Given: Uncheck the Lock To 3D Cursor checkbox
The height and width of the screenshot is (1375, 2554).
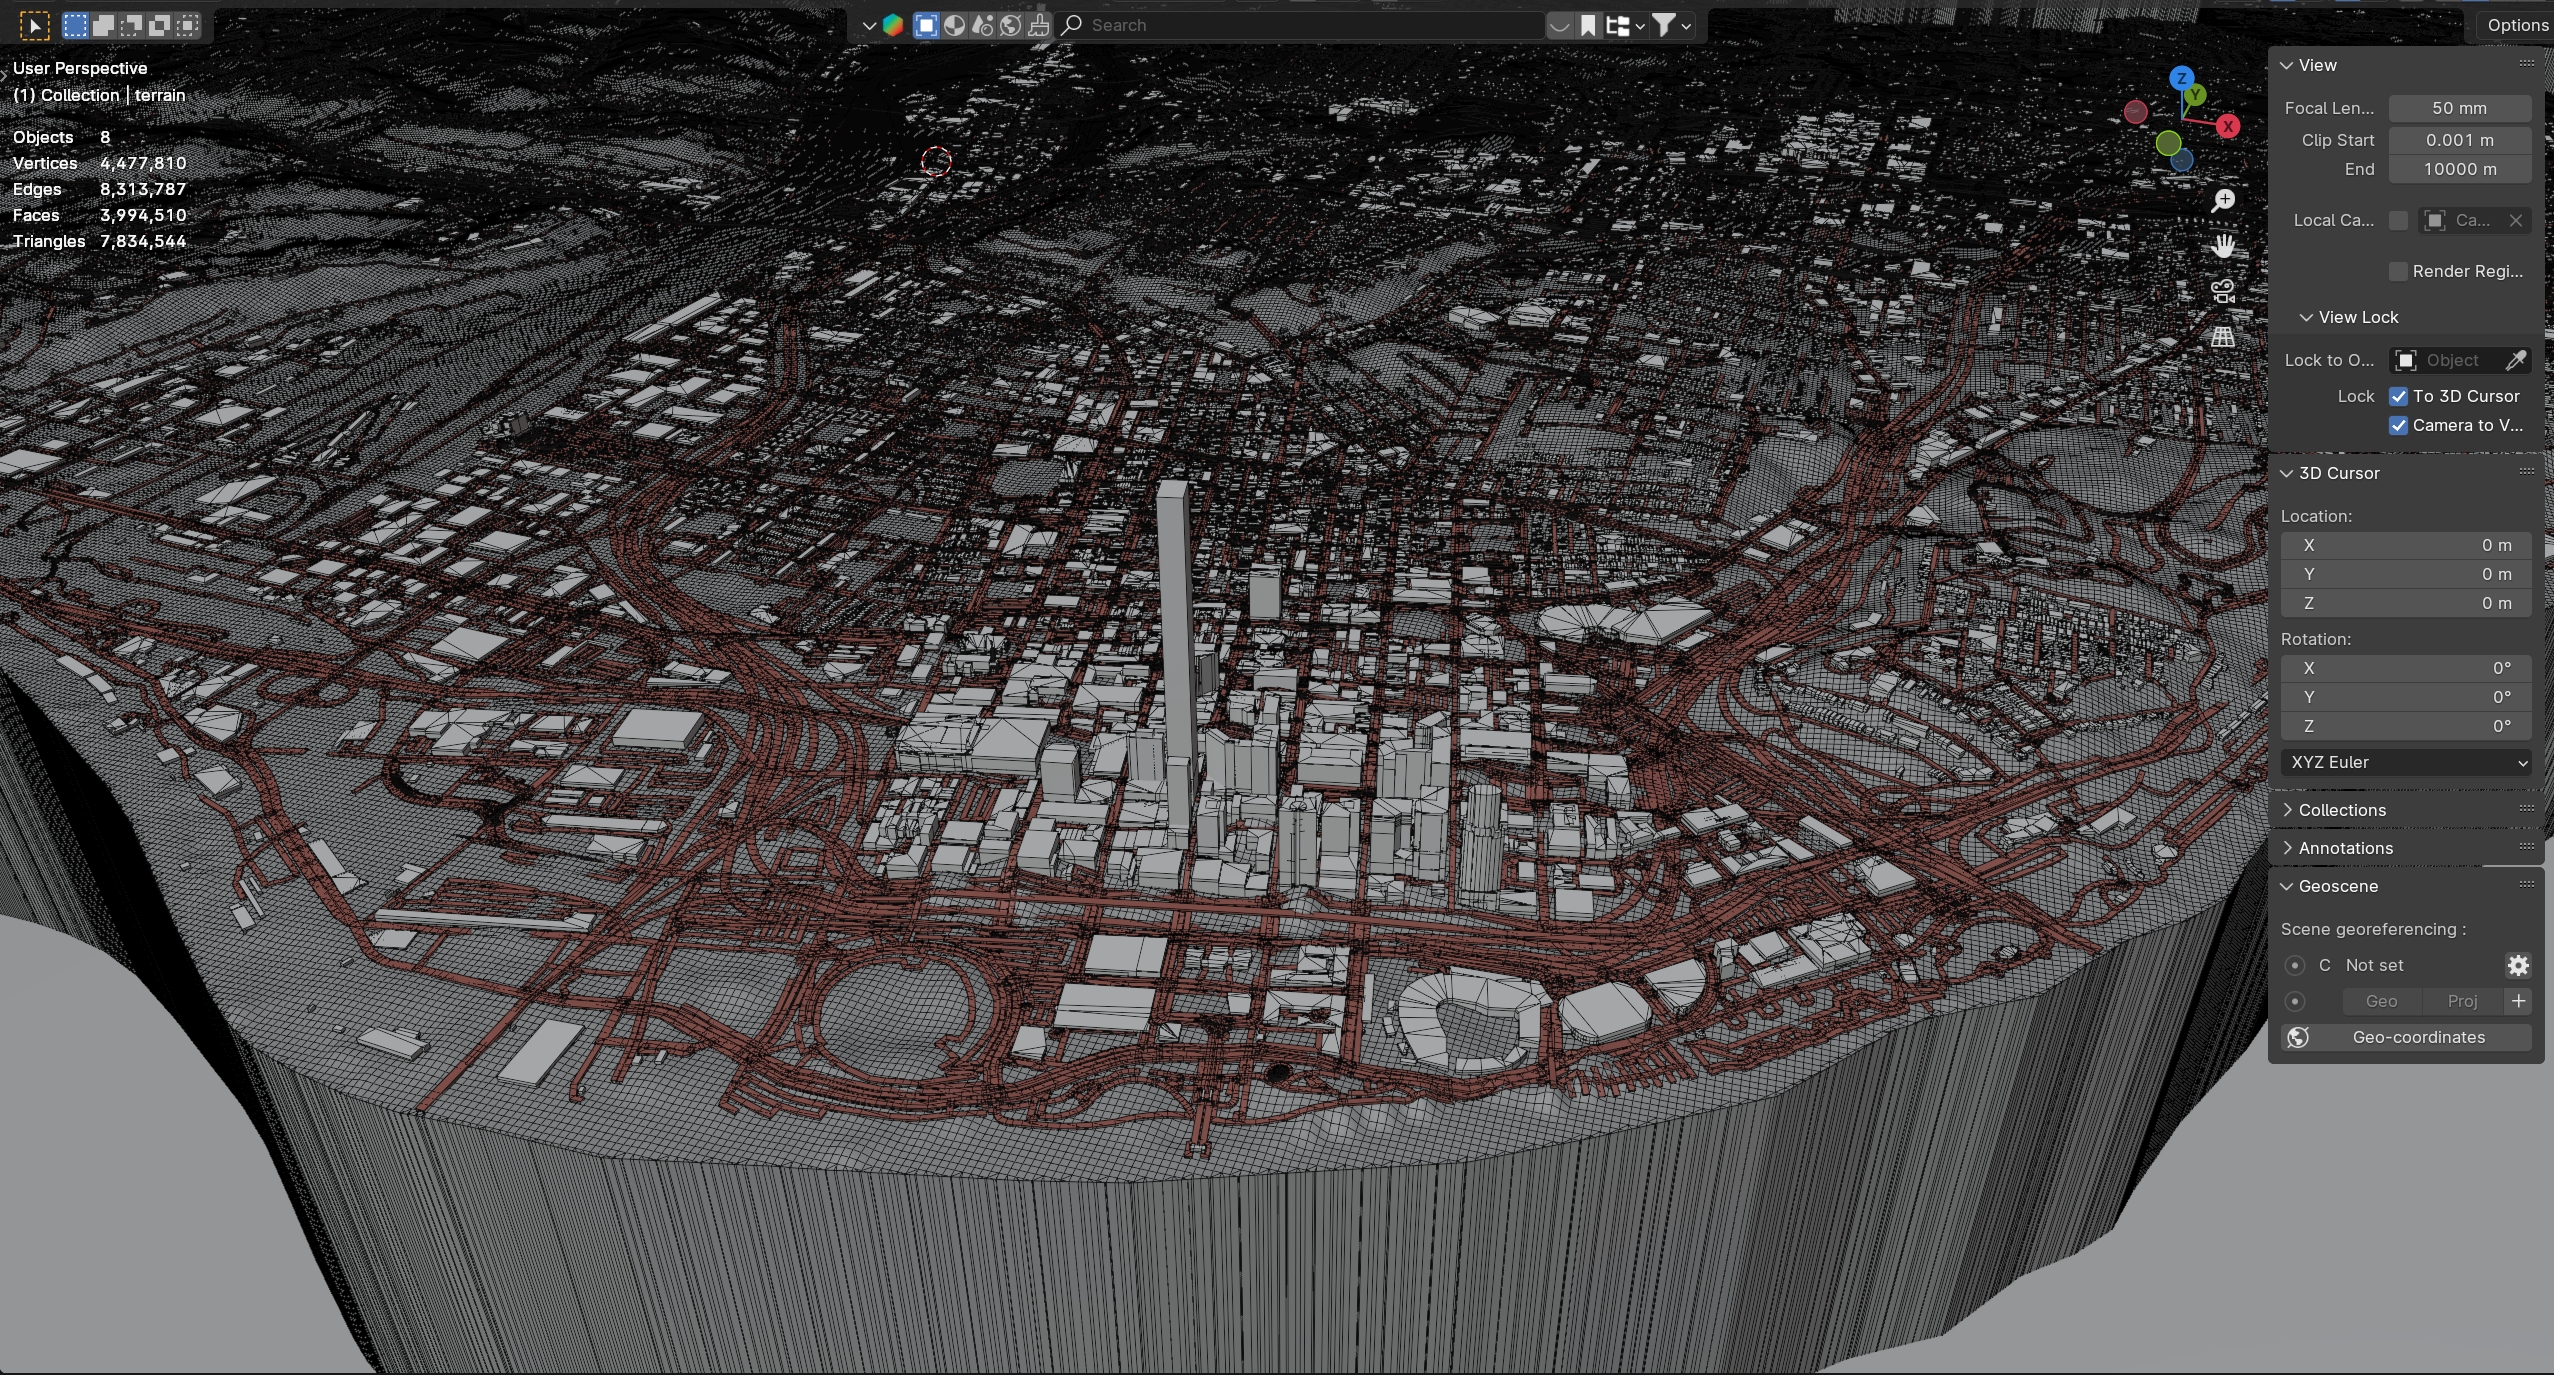Looking at the screenshot, I should tap(2398, 396).
